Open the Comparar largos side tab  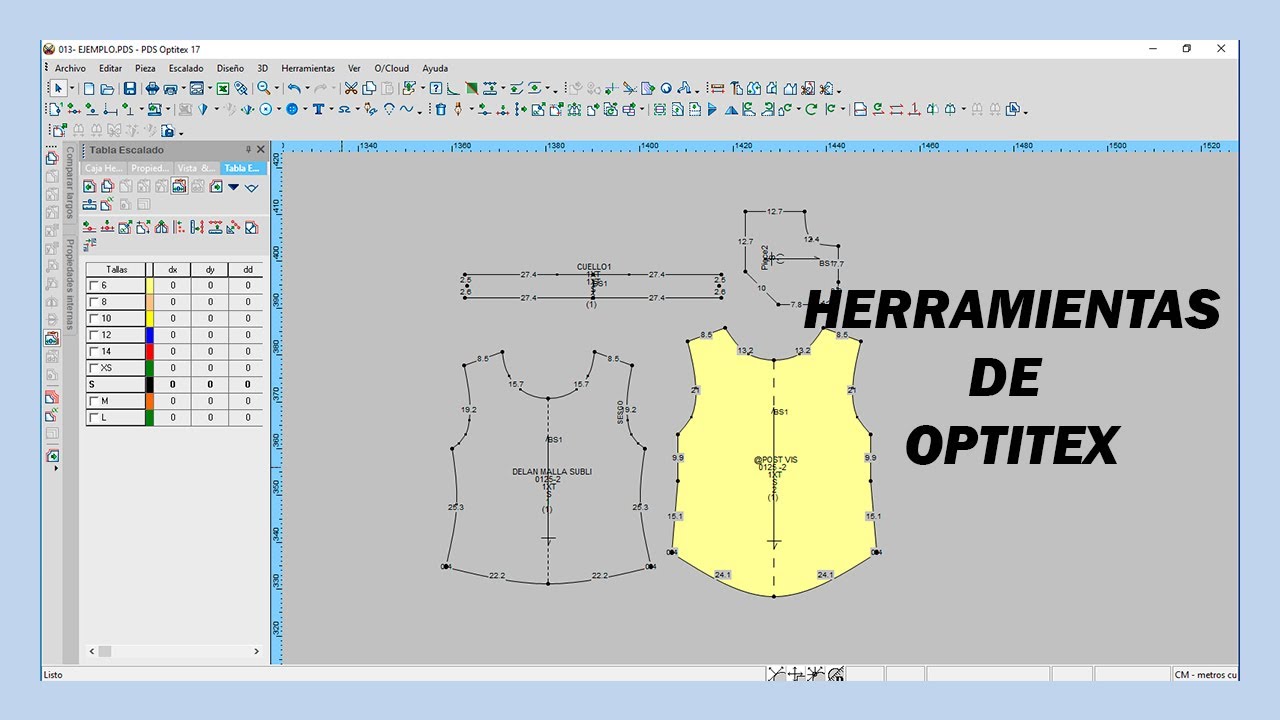70,184
